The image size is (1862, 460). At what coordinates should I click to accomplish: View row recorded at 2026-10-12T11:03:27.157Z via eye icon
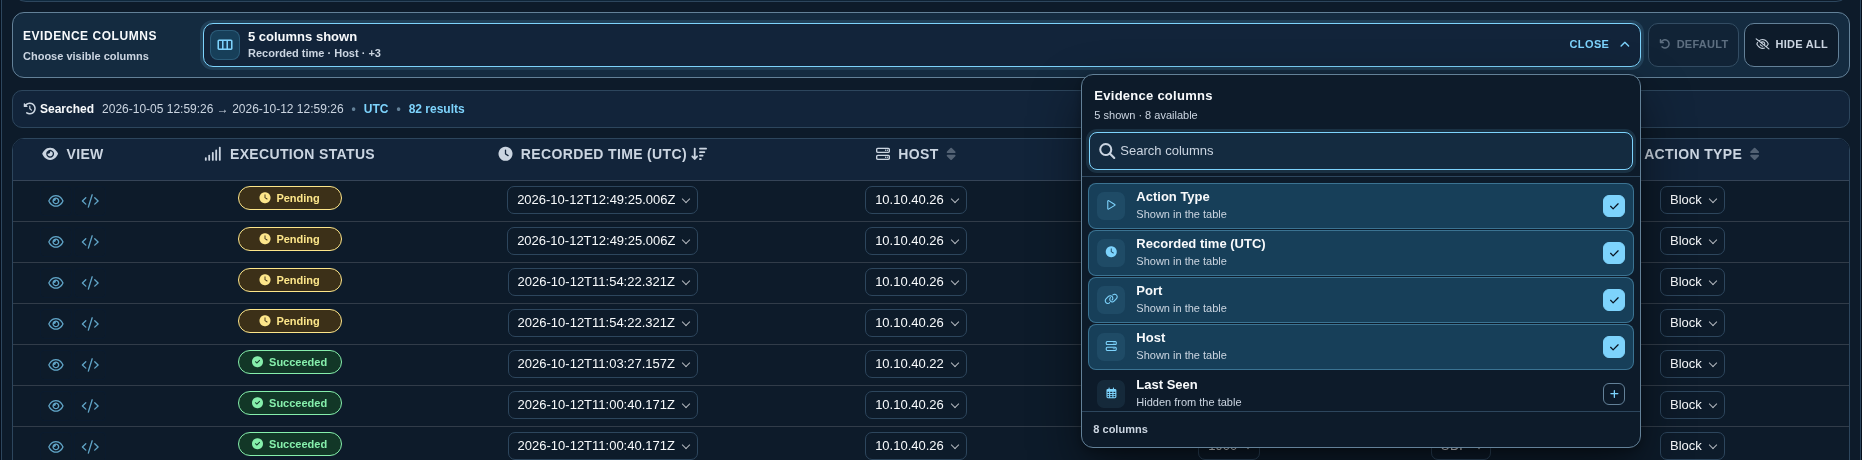(56, 365)
